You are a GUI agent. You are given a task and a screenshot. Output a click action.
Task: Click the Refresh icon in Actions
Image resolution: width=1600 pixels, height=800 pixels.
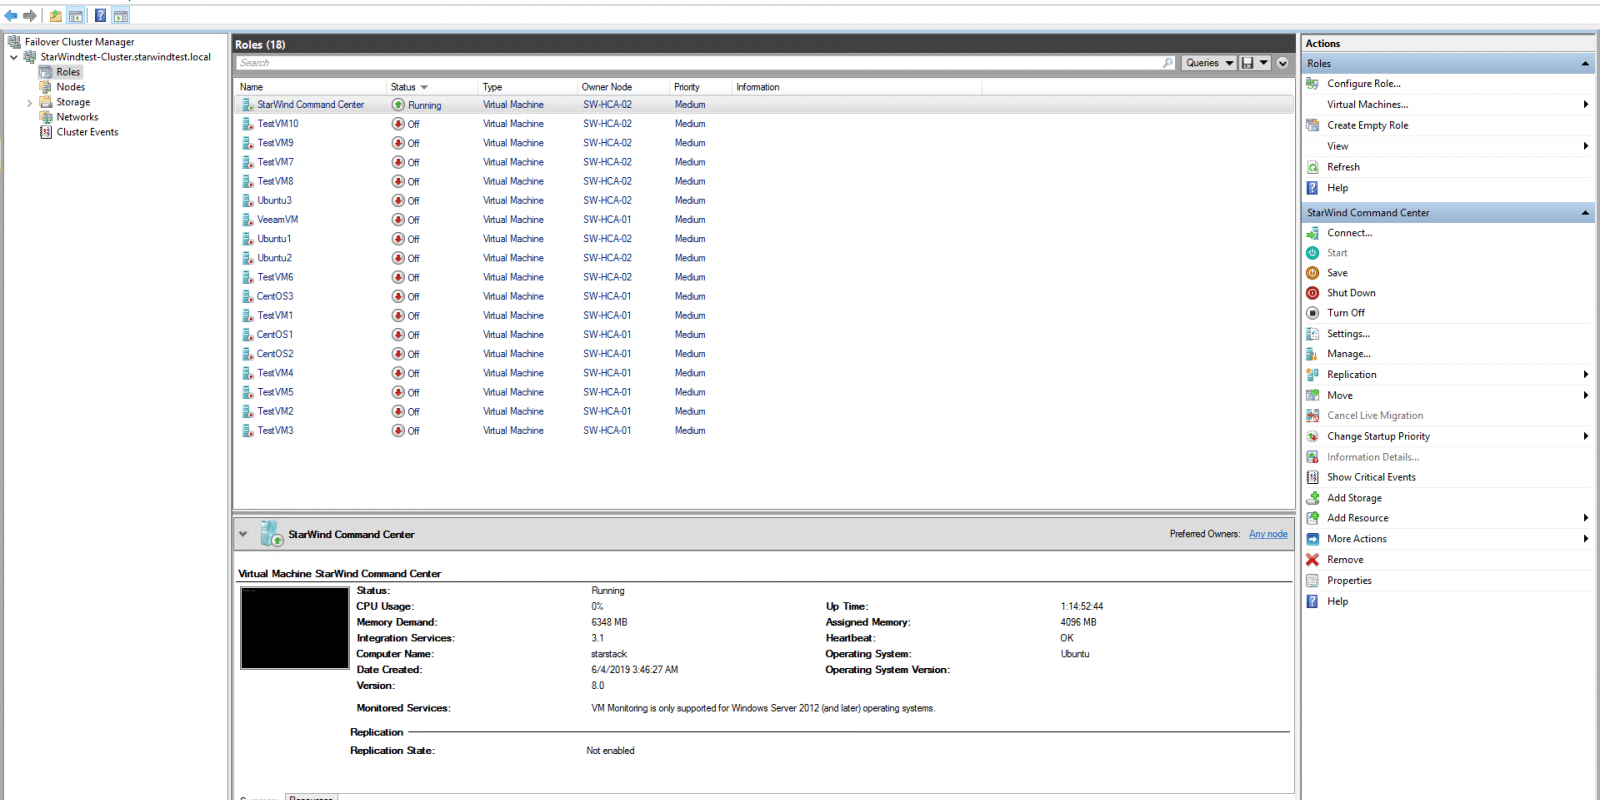point(1313,167)
